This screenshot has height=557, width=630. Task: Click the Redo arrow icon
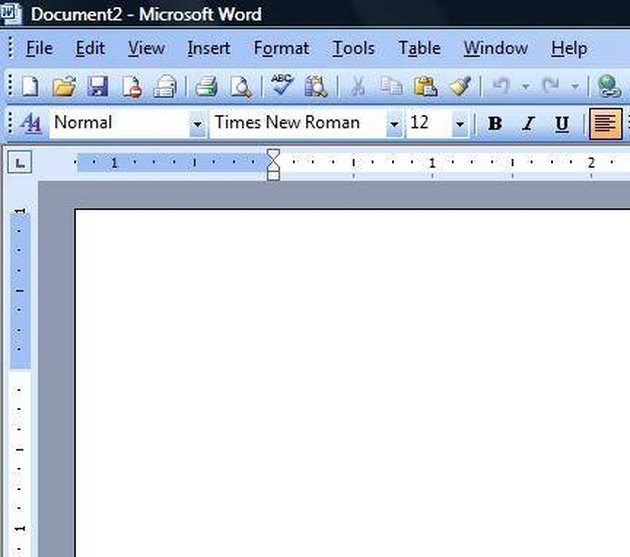[551, 86]
